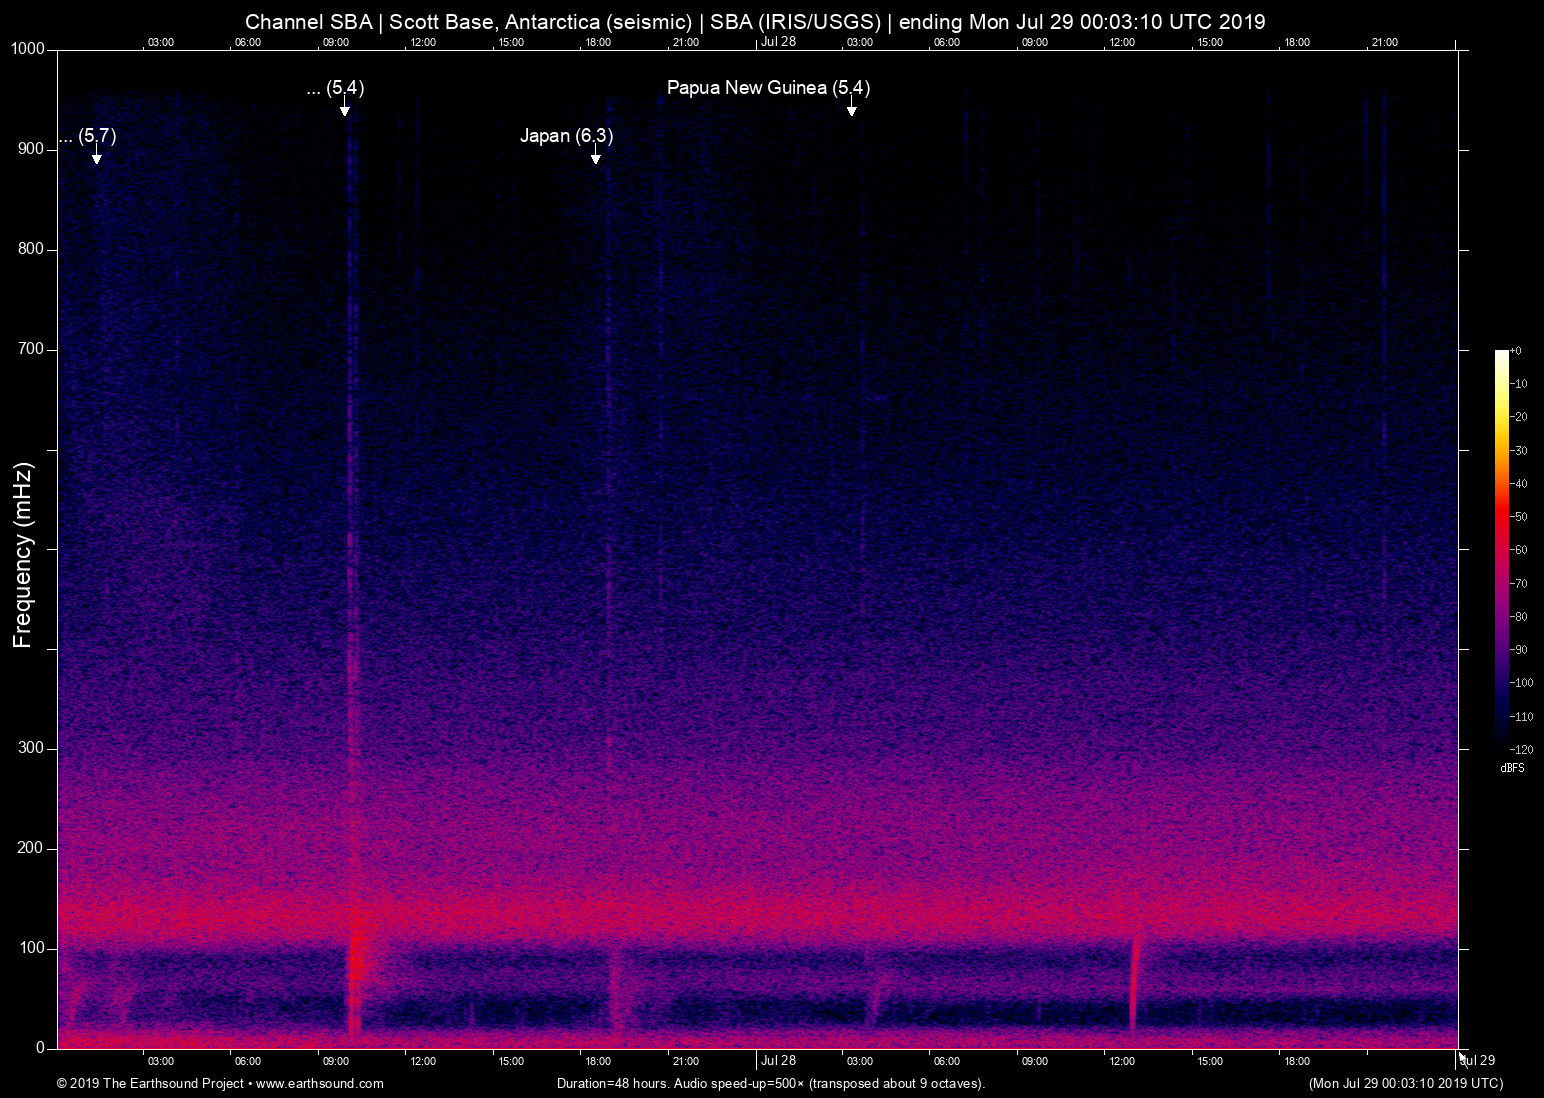The width and height of the screenshot is (1544, 1098).
Task: Click the bottom-right timestamp in parentheses
Action: (x=1405, y=1083)
